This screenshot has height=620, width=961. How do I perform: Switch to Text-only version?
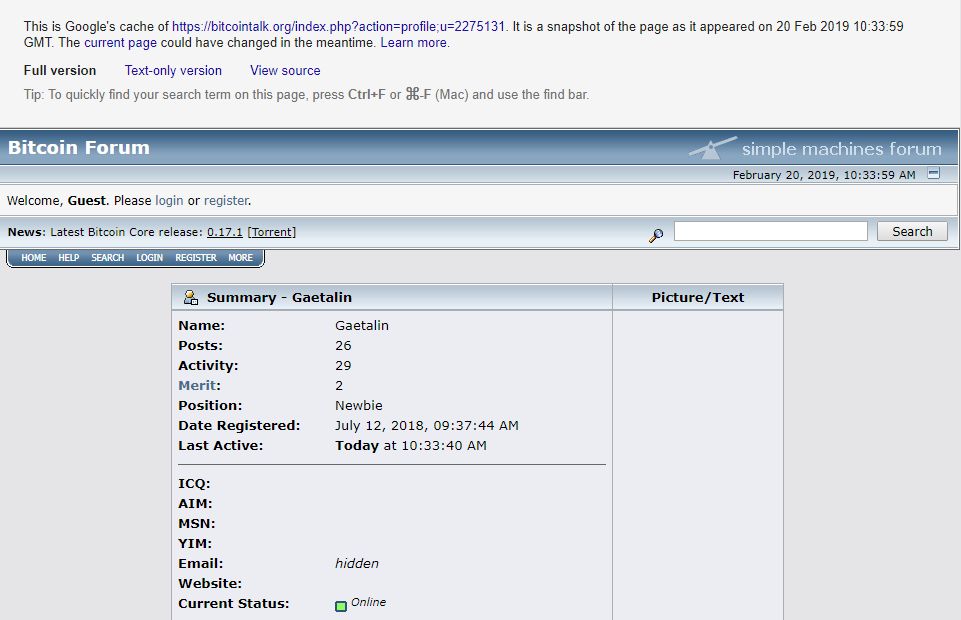pyautogui.click(x=173, y=70)
